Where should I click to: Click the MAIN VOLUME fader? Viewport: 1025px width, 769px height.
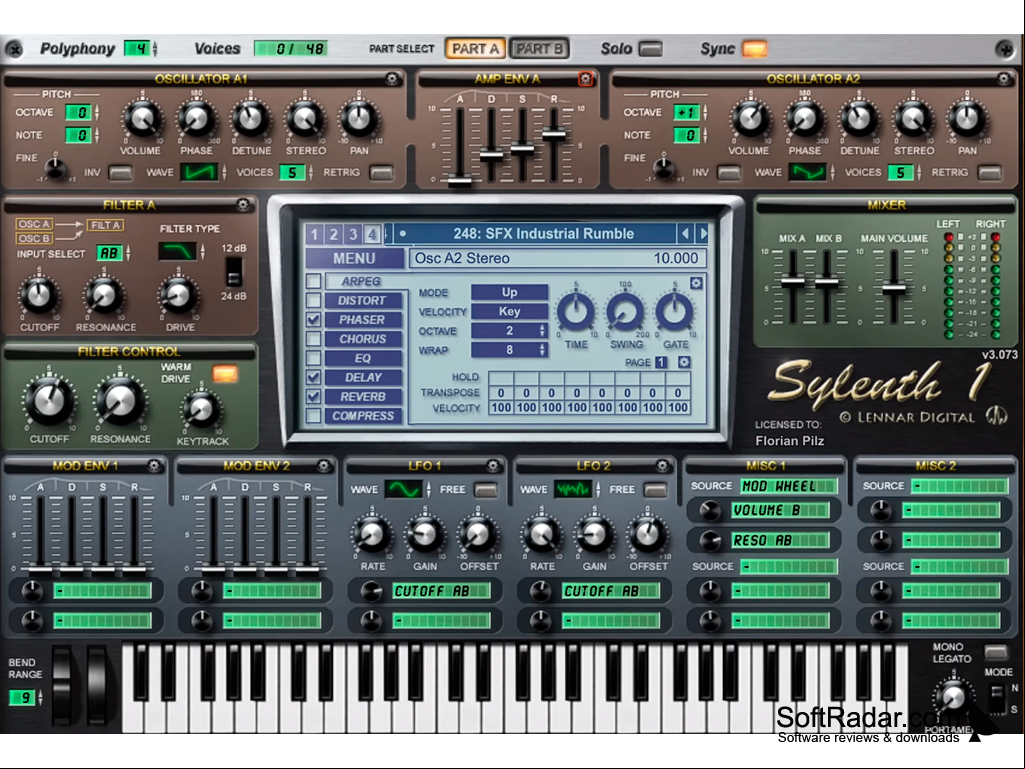click(894, 288)
